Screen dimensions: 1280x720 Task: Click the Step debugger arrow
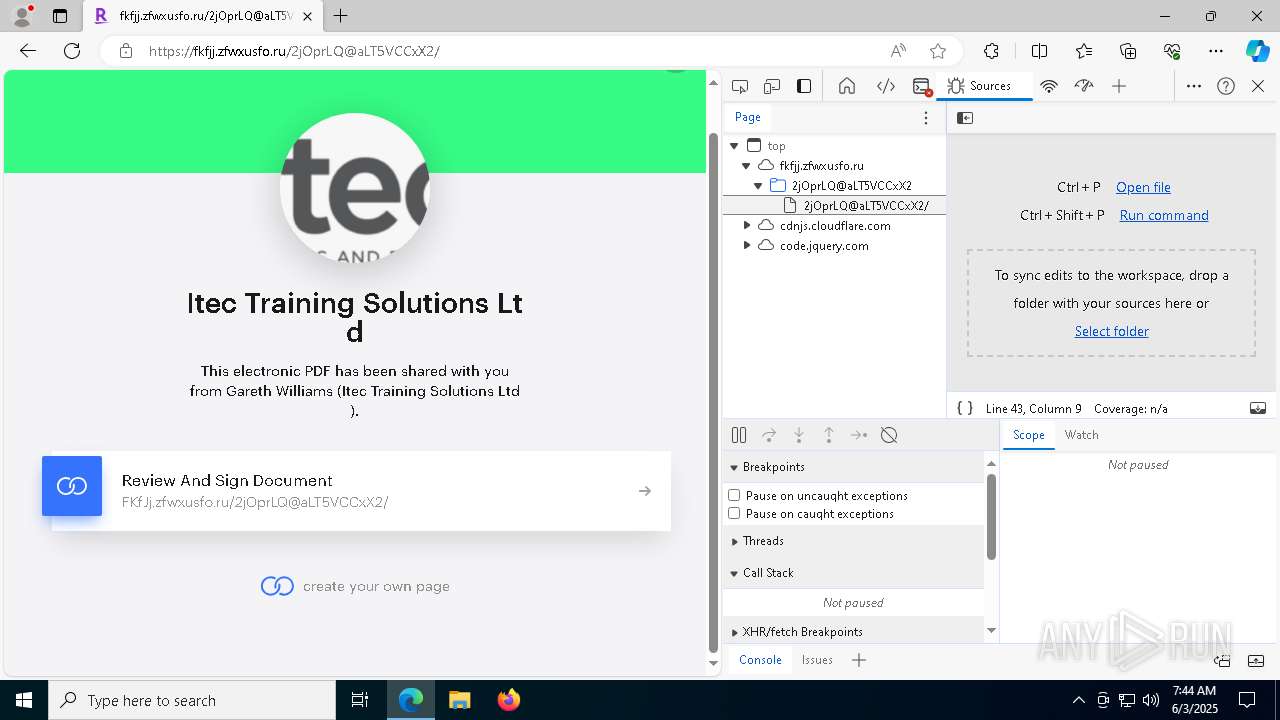[859, 435]
